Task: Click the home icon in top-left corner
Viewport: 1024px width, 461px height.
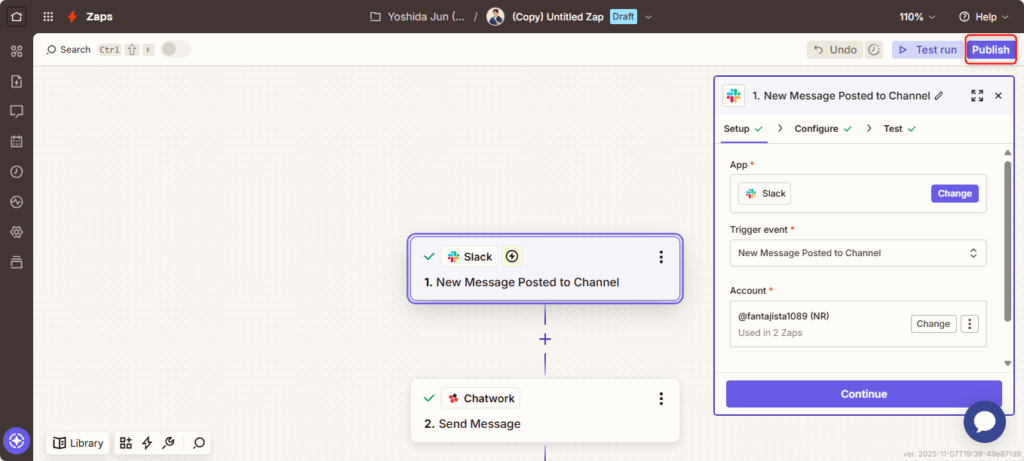Action: [16, 17]
